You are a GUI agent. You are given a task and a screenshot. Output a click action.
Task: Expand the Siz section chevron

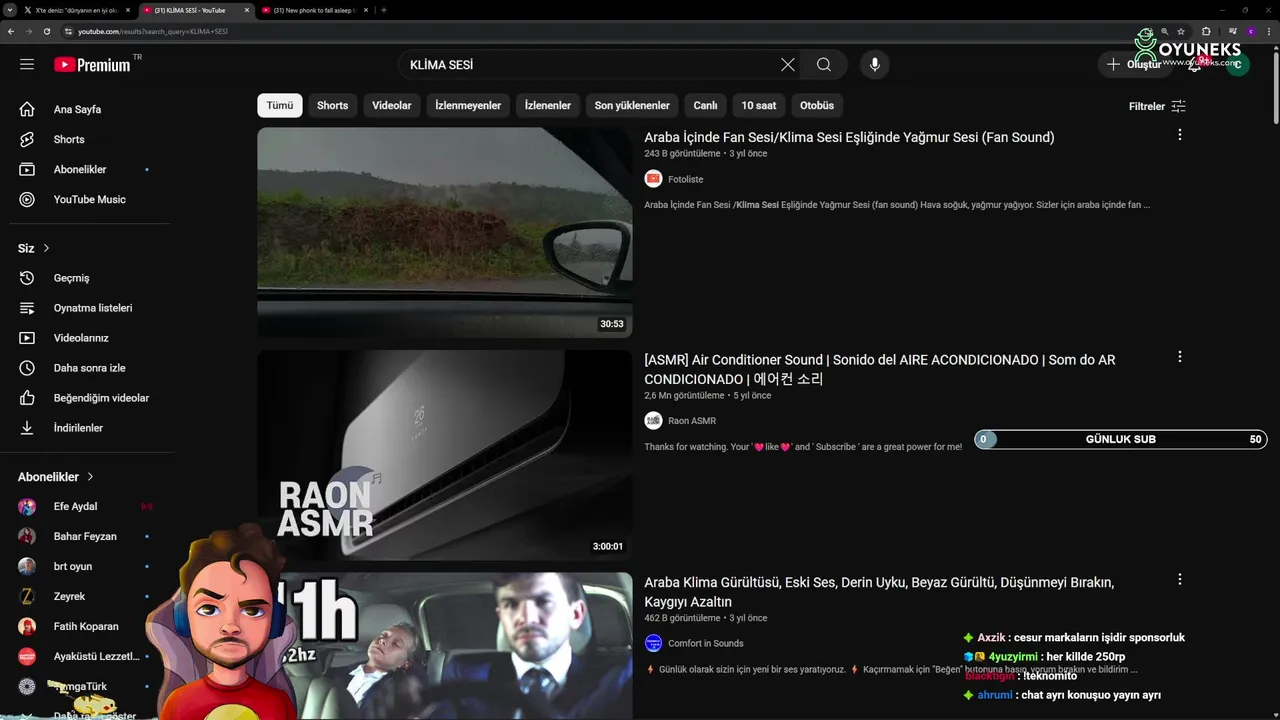[x=46, y=248]
